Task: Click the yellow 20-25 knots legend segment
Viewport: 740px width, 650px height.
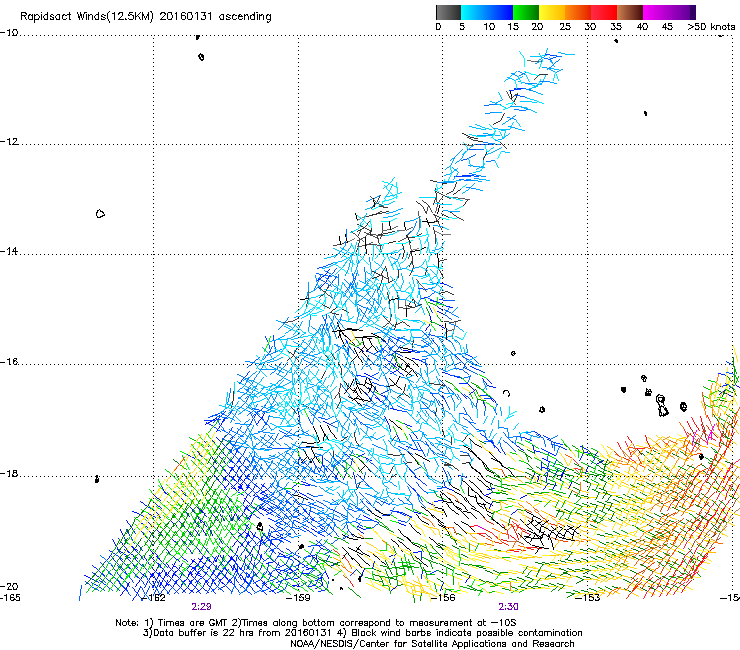Action: point(552,12)
